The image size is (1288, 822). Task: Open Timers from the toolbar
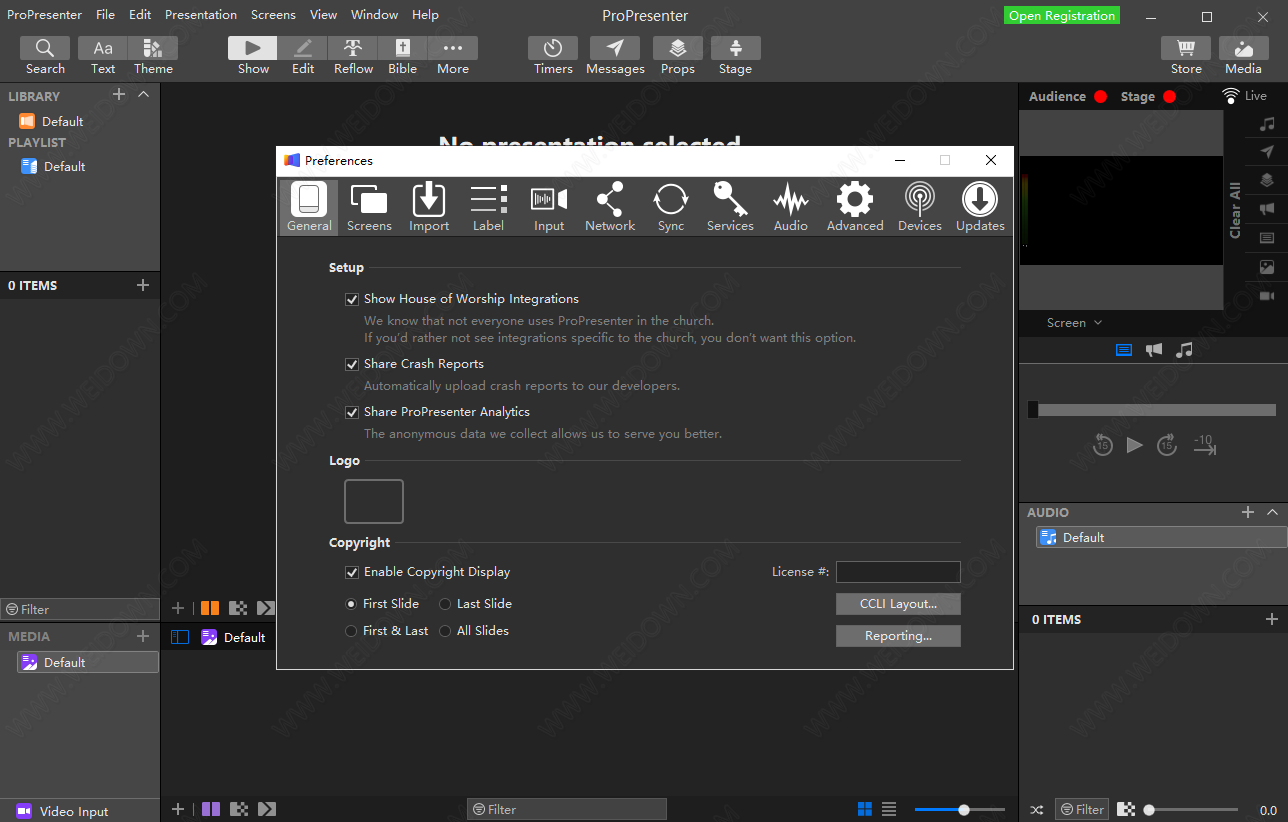(553, 56)
